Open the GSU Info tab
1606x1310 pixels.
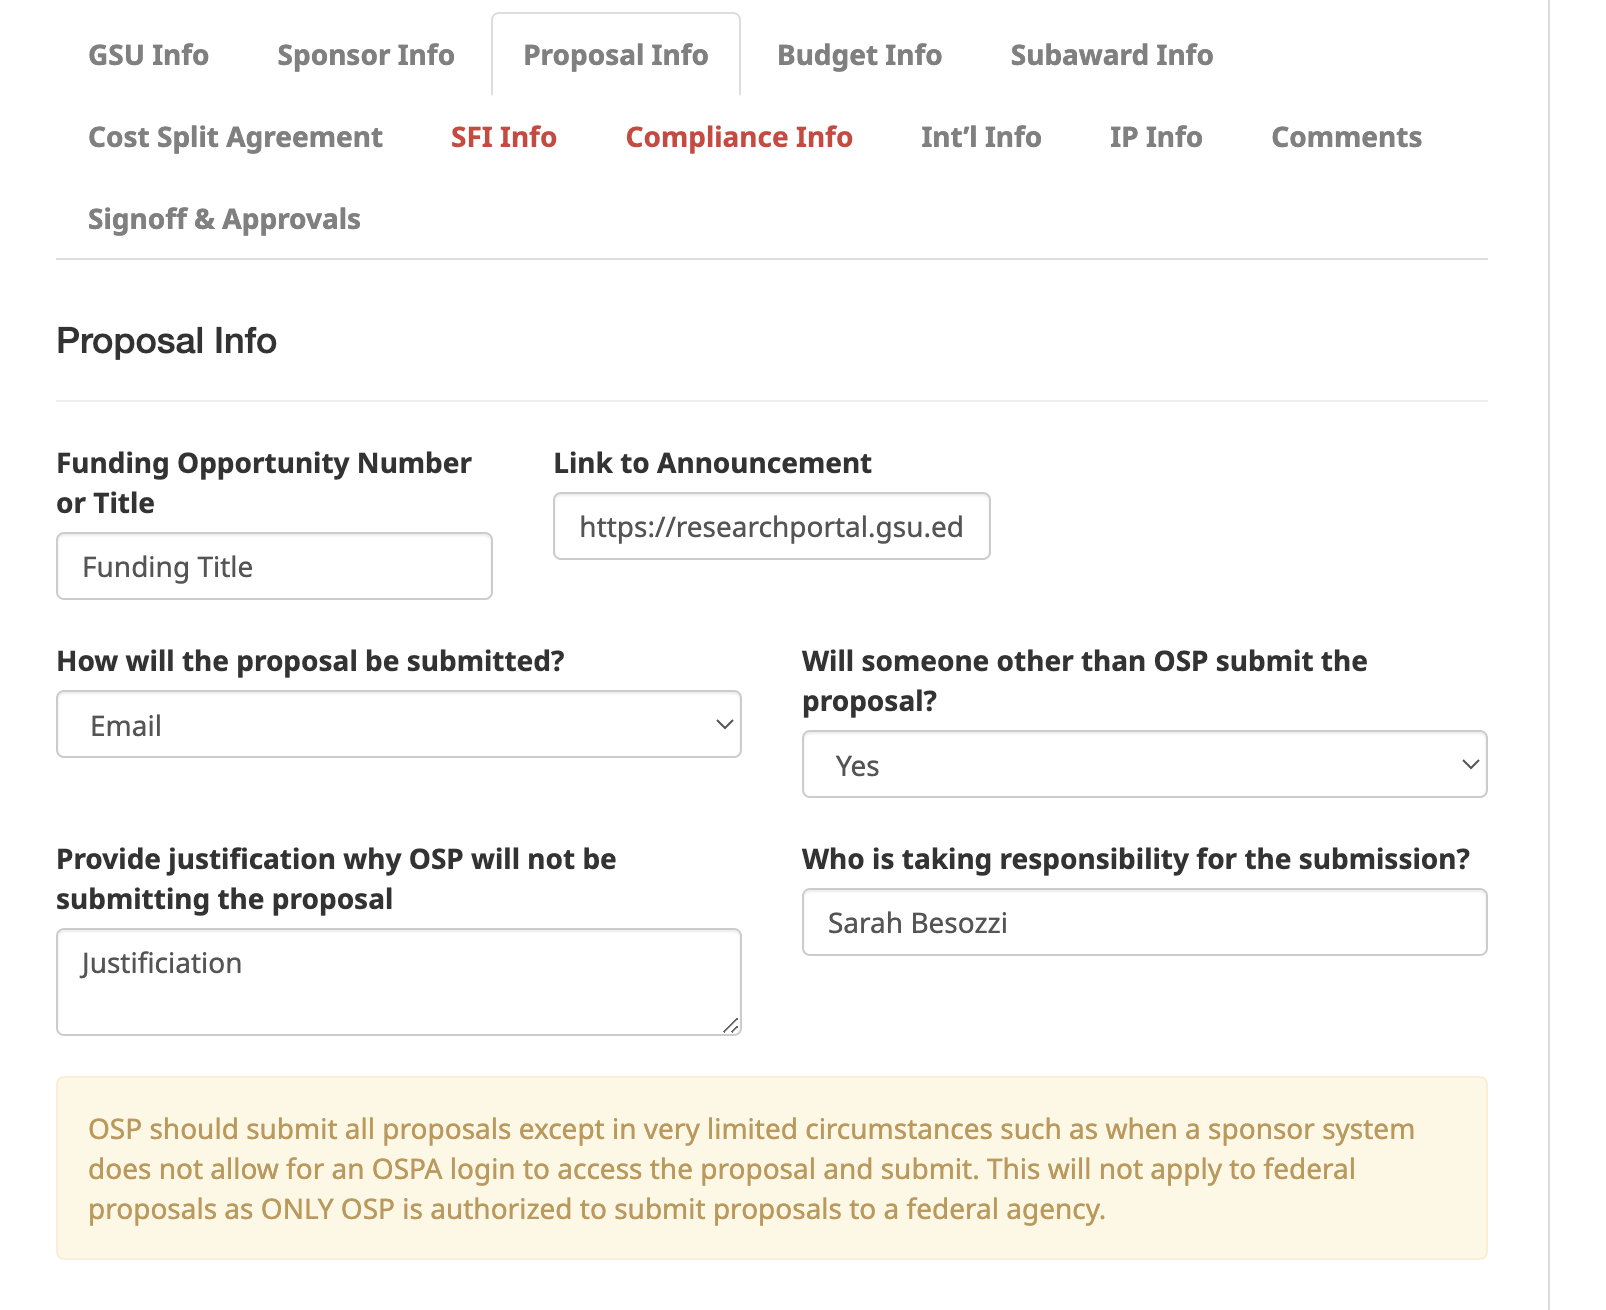(148, 55)
